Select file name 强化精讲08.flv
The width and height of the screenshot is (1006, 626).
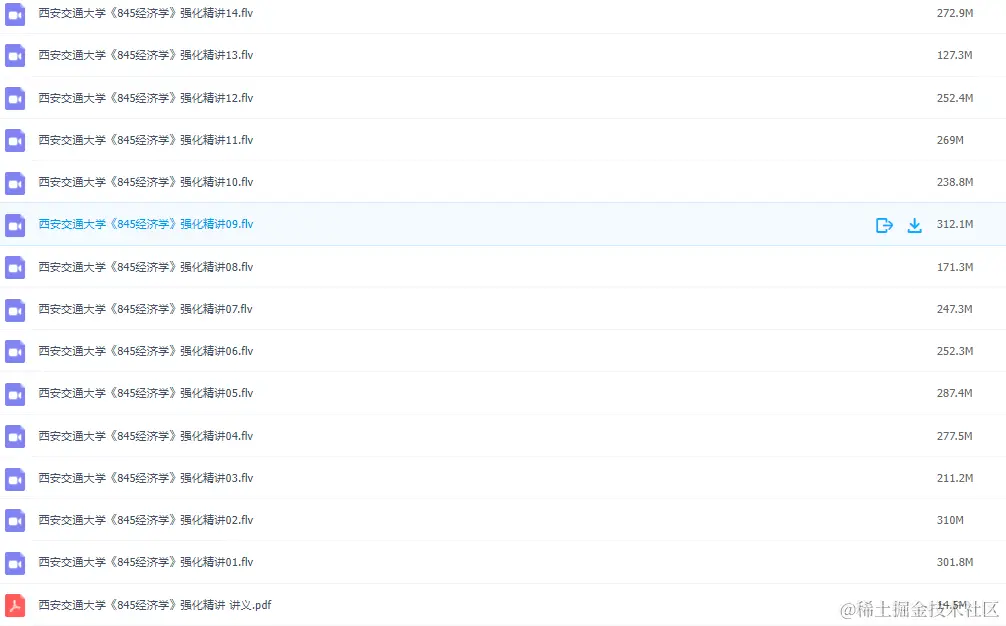click(x=146, y=267)
